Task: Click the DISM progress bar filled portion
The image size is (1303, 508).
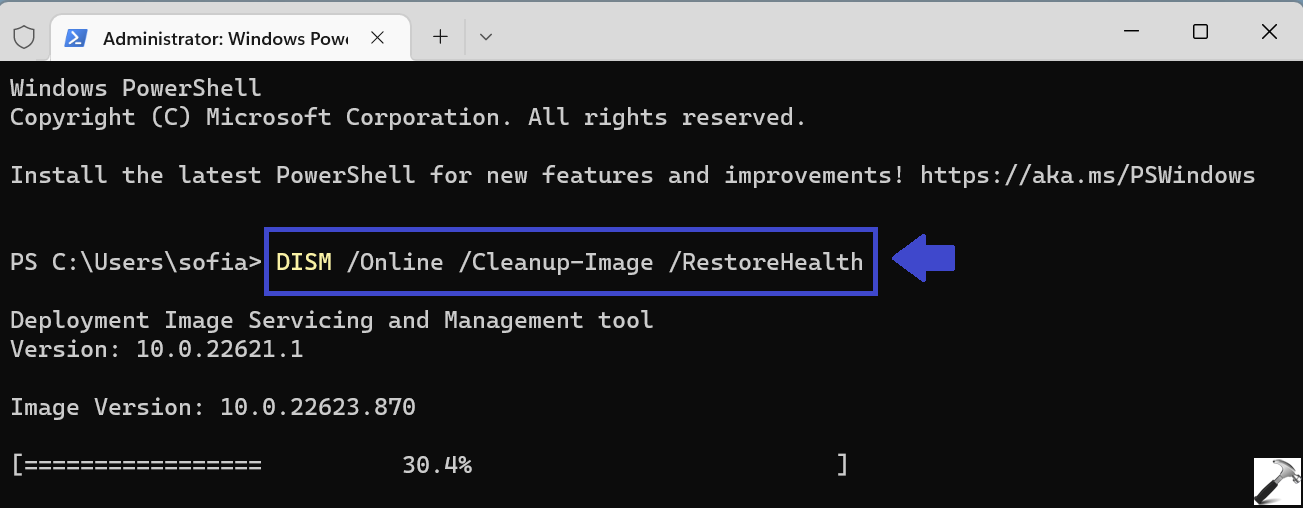Action: pyautogui.click(x=140, y=465)
